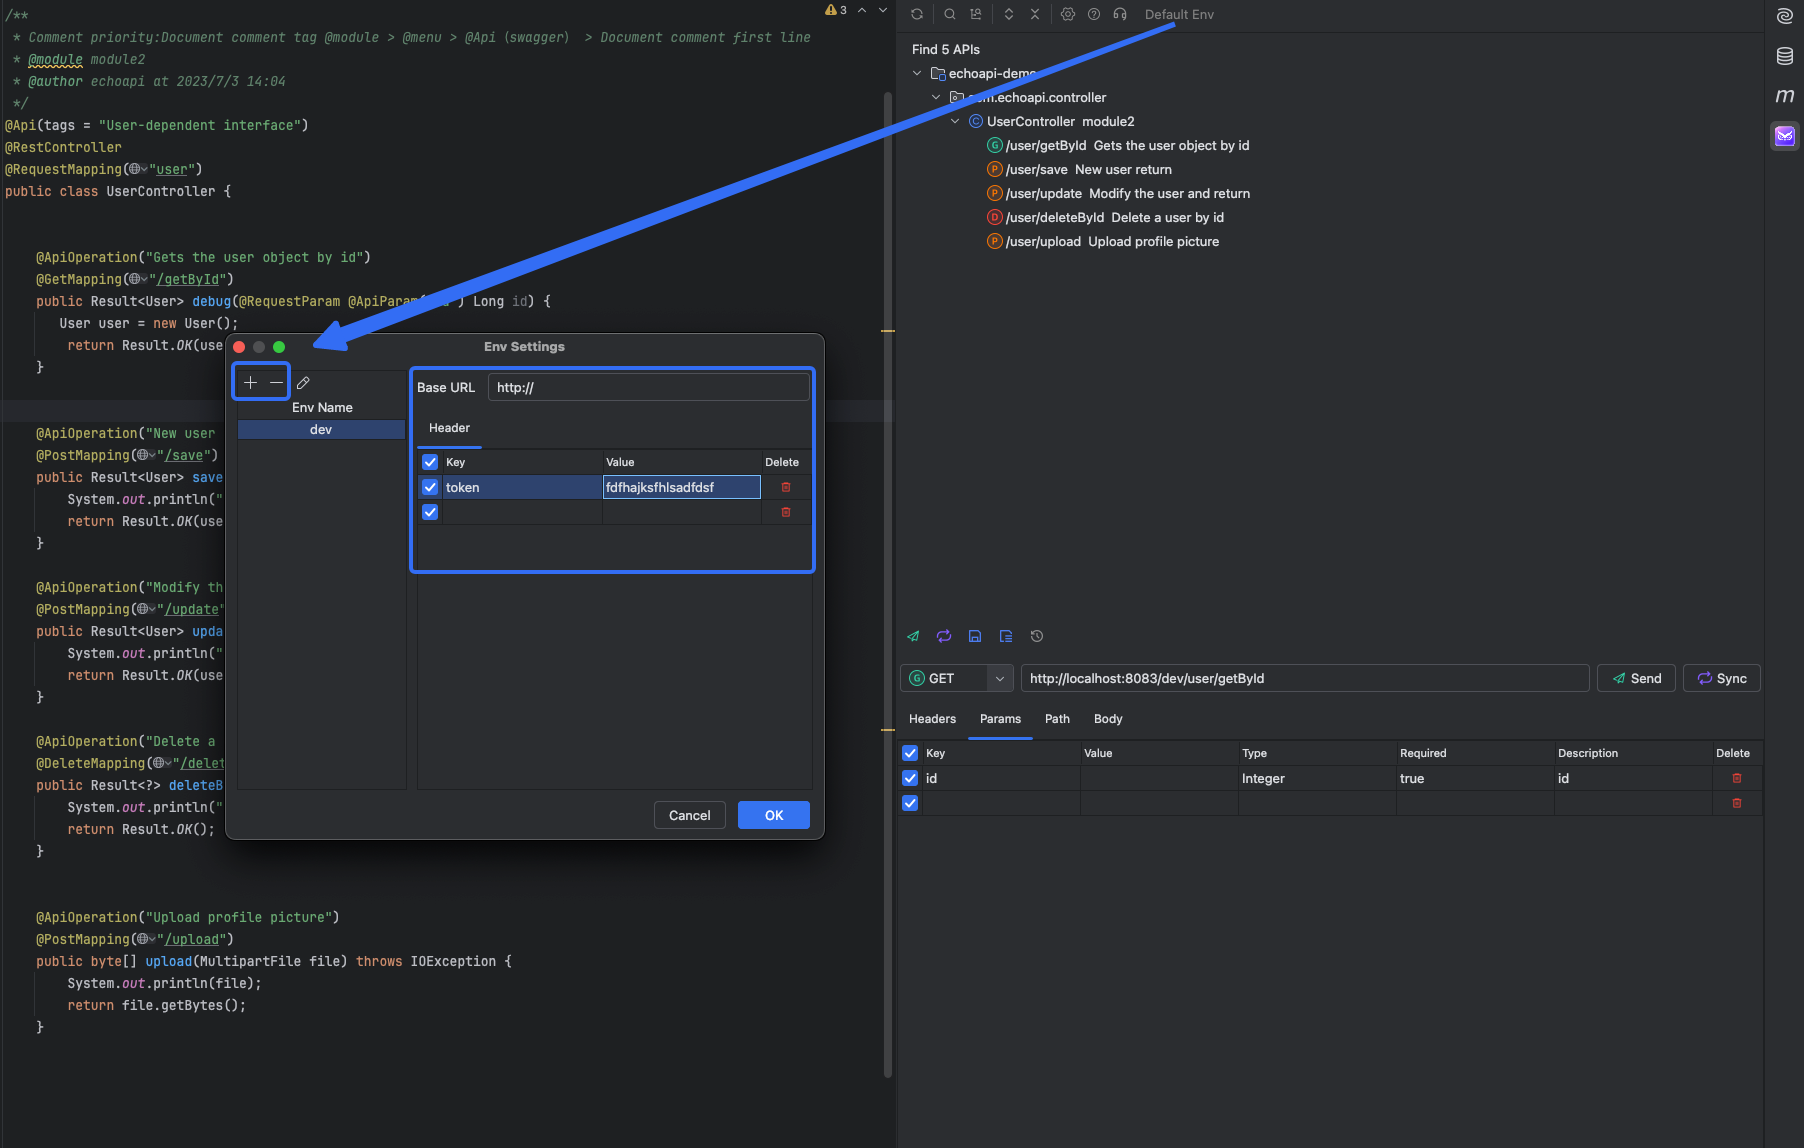Switch to the Body tab
The image size is (1804, 1148).
(1108, 719)
